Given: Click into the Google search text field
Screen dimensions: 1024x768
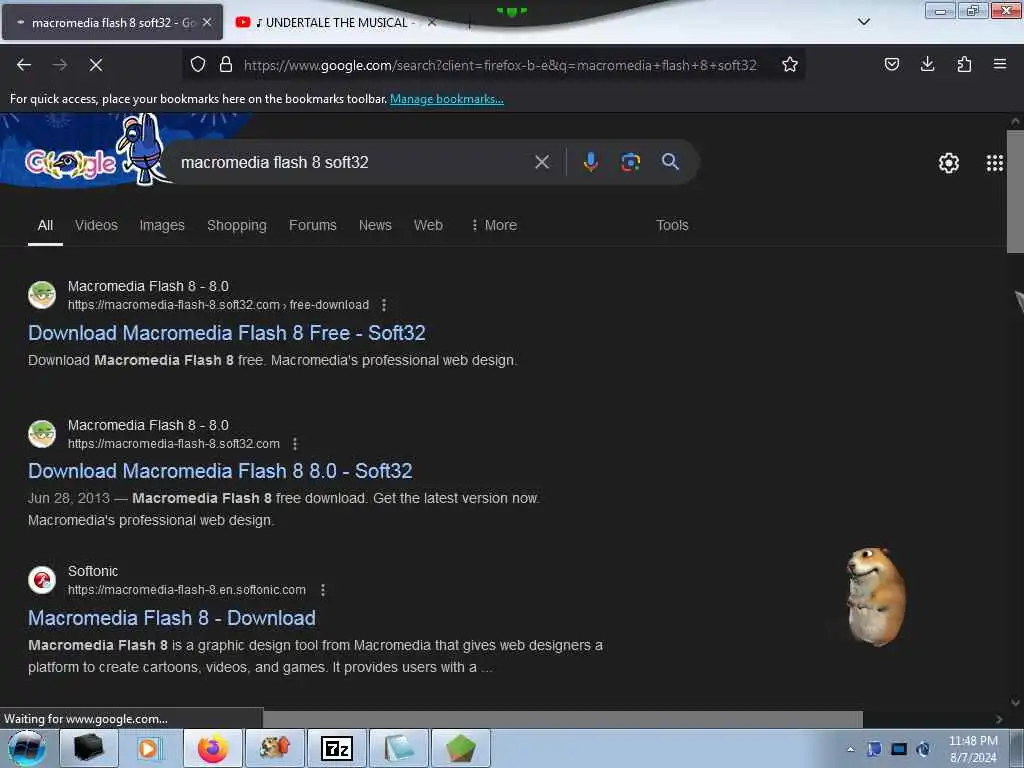Looking at the screenshot, I should [x=353, y=162].
